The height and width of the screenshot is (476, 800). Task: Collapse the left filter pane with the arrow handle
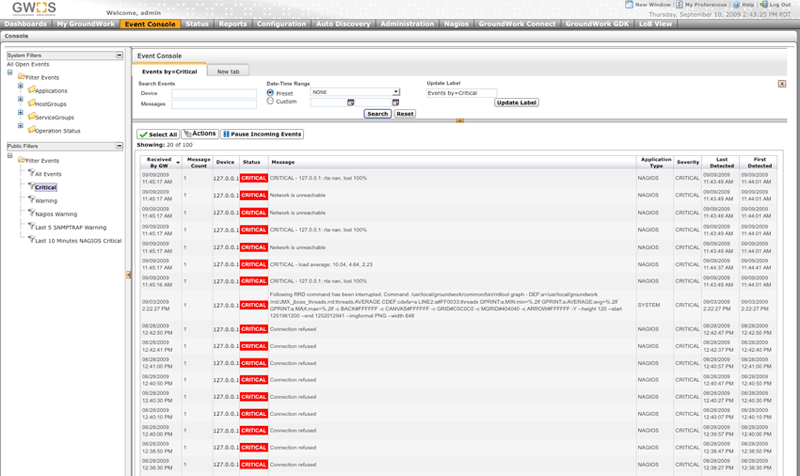129,275
